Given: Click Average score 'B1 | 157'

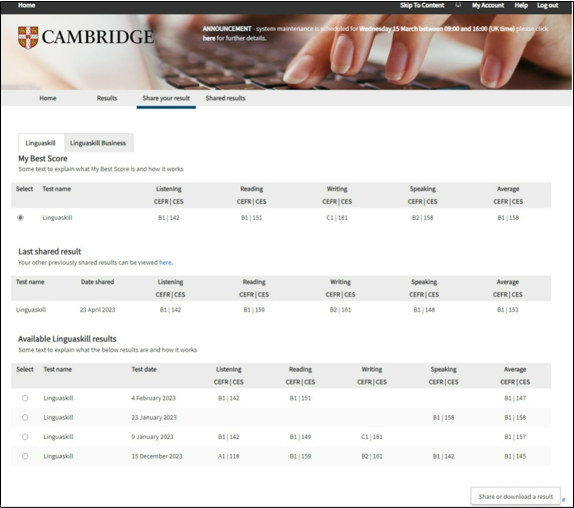Looking at the screenshot, I should (x=515, y=437).
